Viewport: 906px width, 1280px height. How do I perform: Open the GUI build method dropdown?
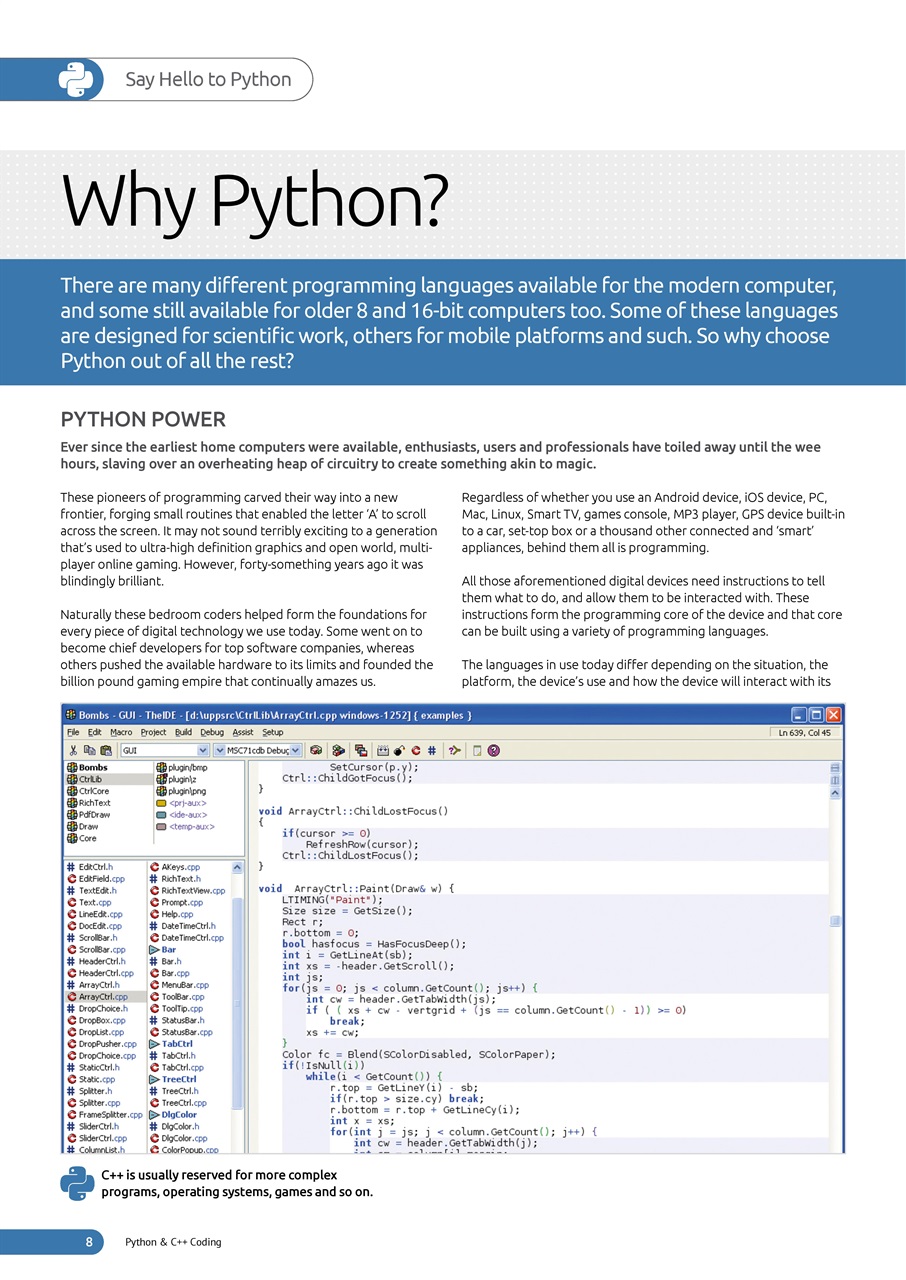tap(204, 750)
